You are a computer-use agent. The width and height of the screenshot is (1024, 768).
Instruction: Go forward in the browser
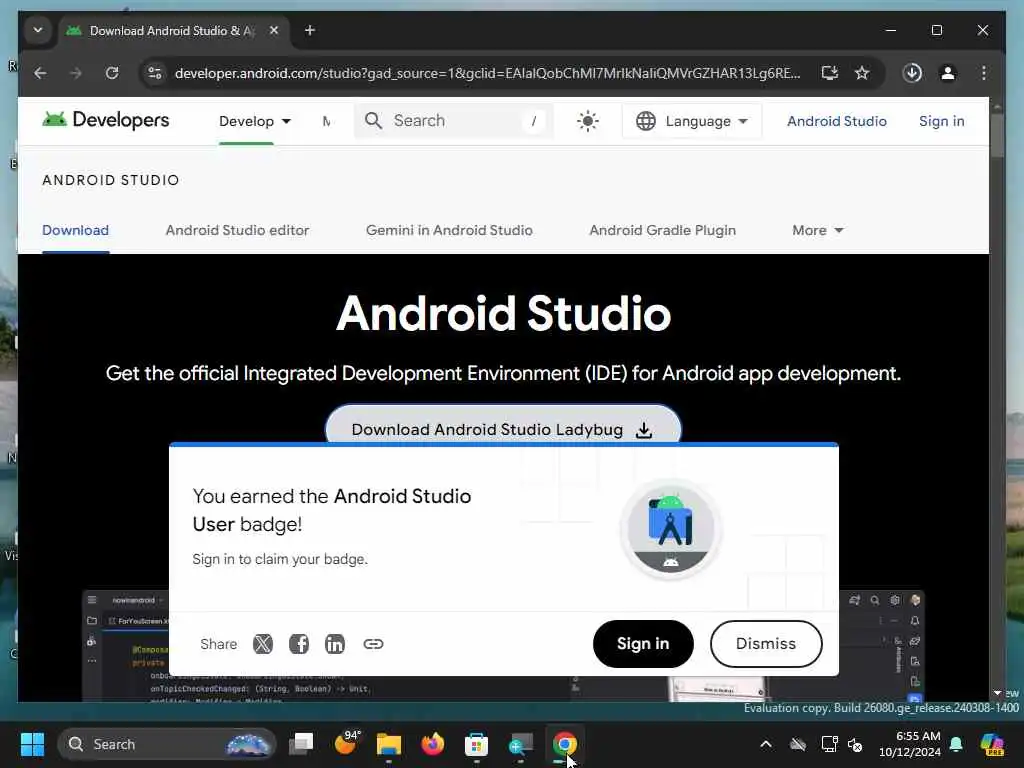tap(76, 72)
